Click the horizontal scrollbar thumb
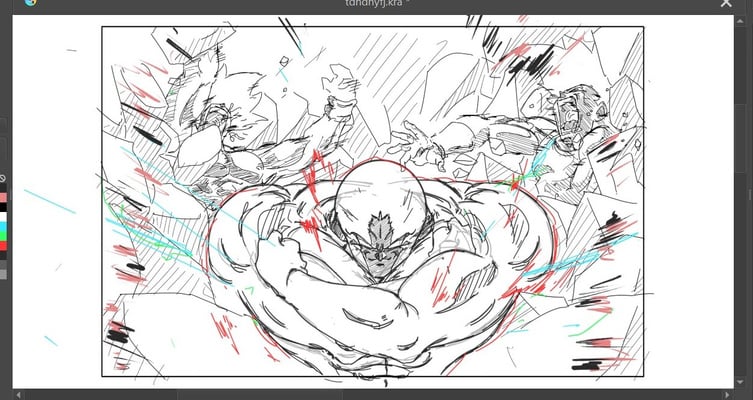The height and width of the screenshot is (400, 753). 260,395
